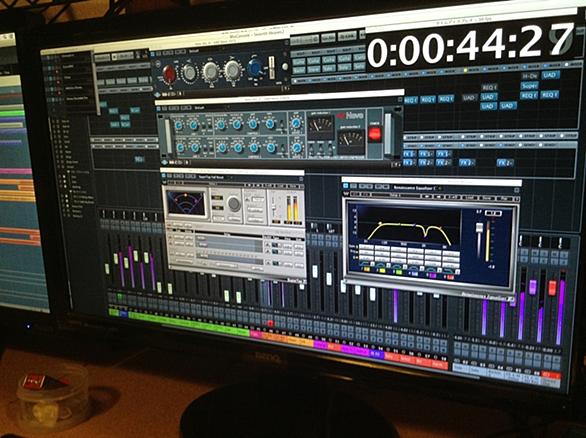This screenshot has width=586, height=438.
Task: Click the orange channel name strip at the mixer bottom
Action: pos(287,339)
